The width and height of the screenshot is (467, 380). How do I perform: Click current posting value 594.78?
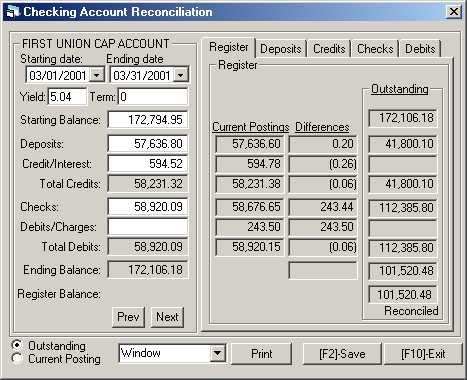(x=250, y=164)
